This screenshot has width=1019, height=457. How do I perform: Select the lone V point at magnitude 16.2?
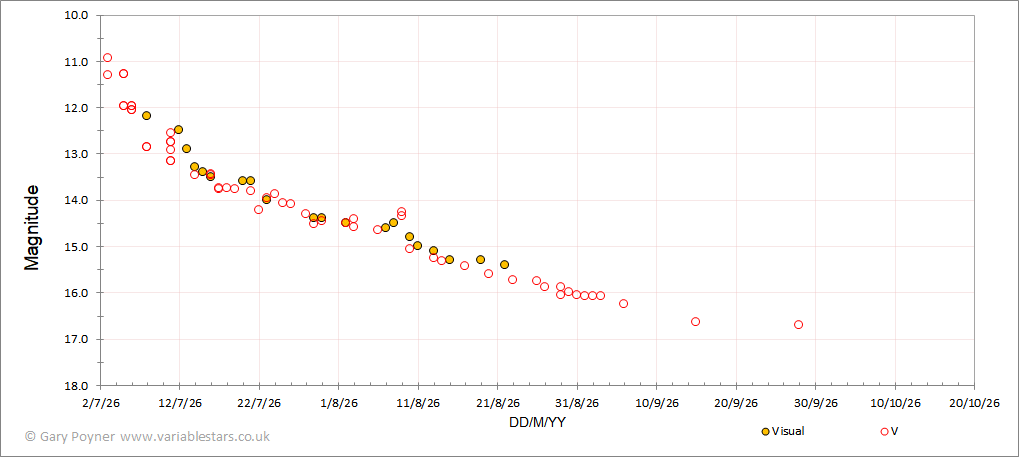click(x=624, y=304)
